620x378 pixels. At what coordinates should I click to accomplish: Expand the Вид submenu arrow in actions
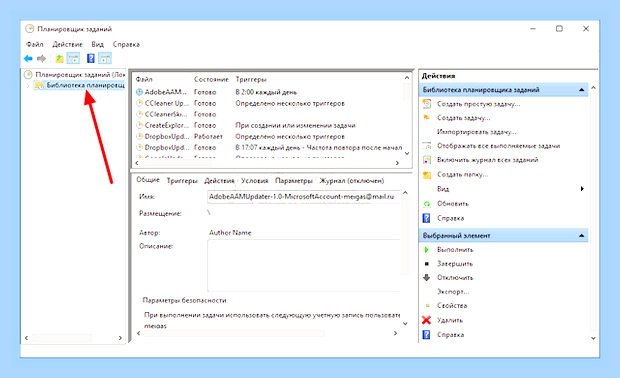click(582, 189)
